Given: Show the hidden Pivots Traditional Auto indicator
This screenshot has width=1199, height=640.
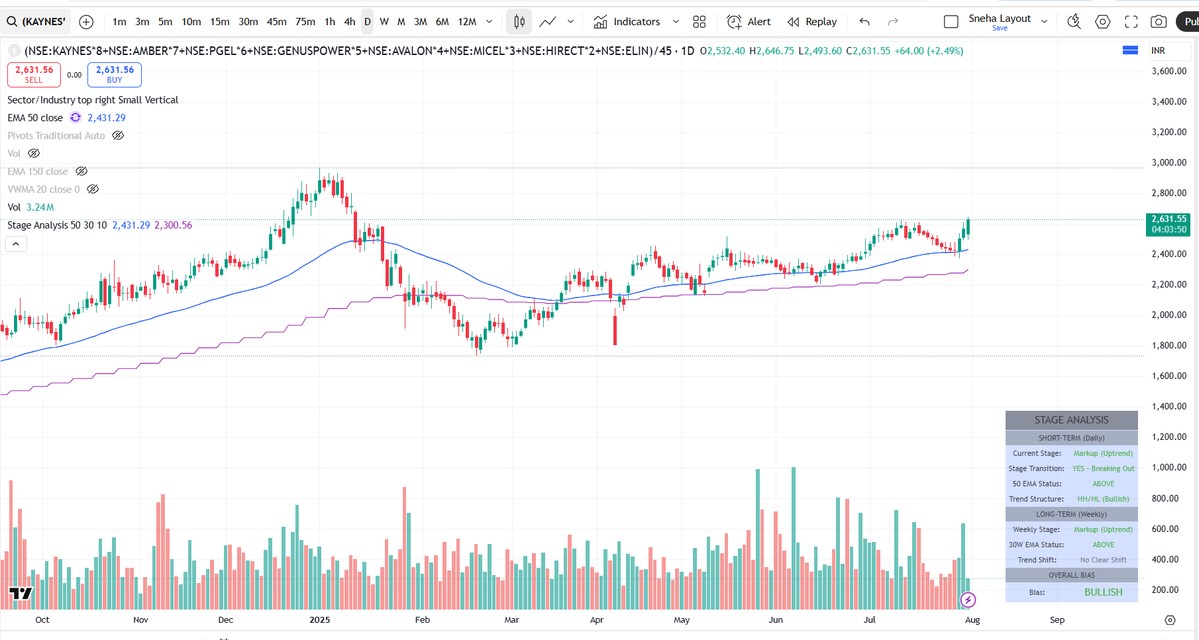Looking at the screenshot, I should [x=118, y=135].
